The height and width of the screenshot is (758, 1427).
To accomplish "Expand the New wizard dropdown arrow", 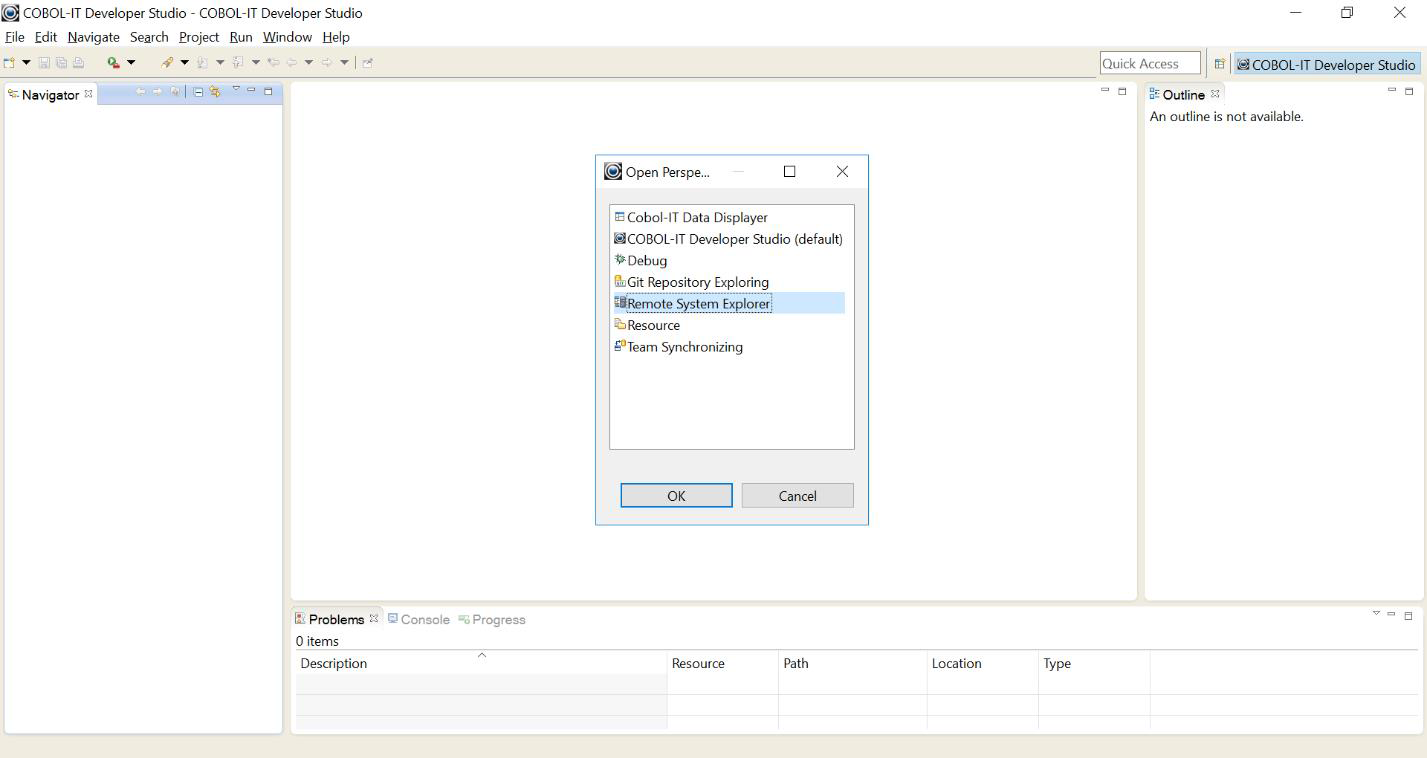I will tap(26, 62).
